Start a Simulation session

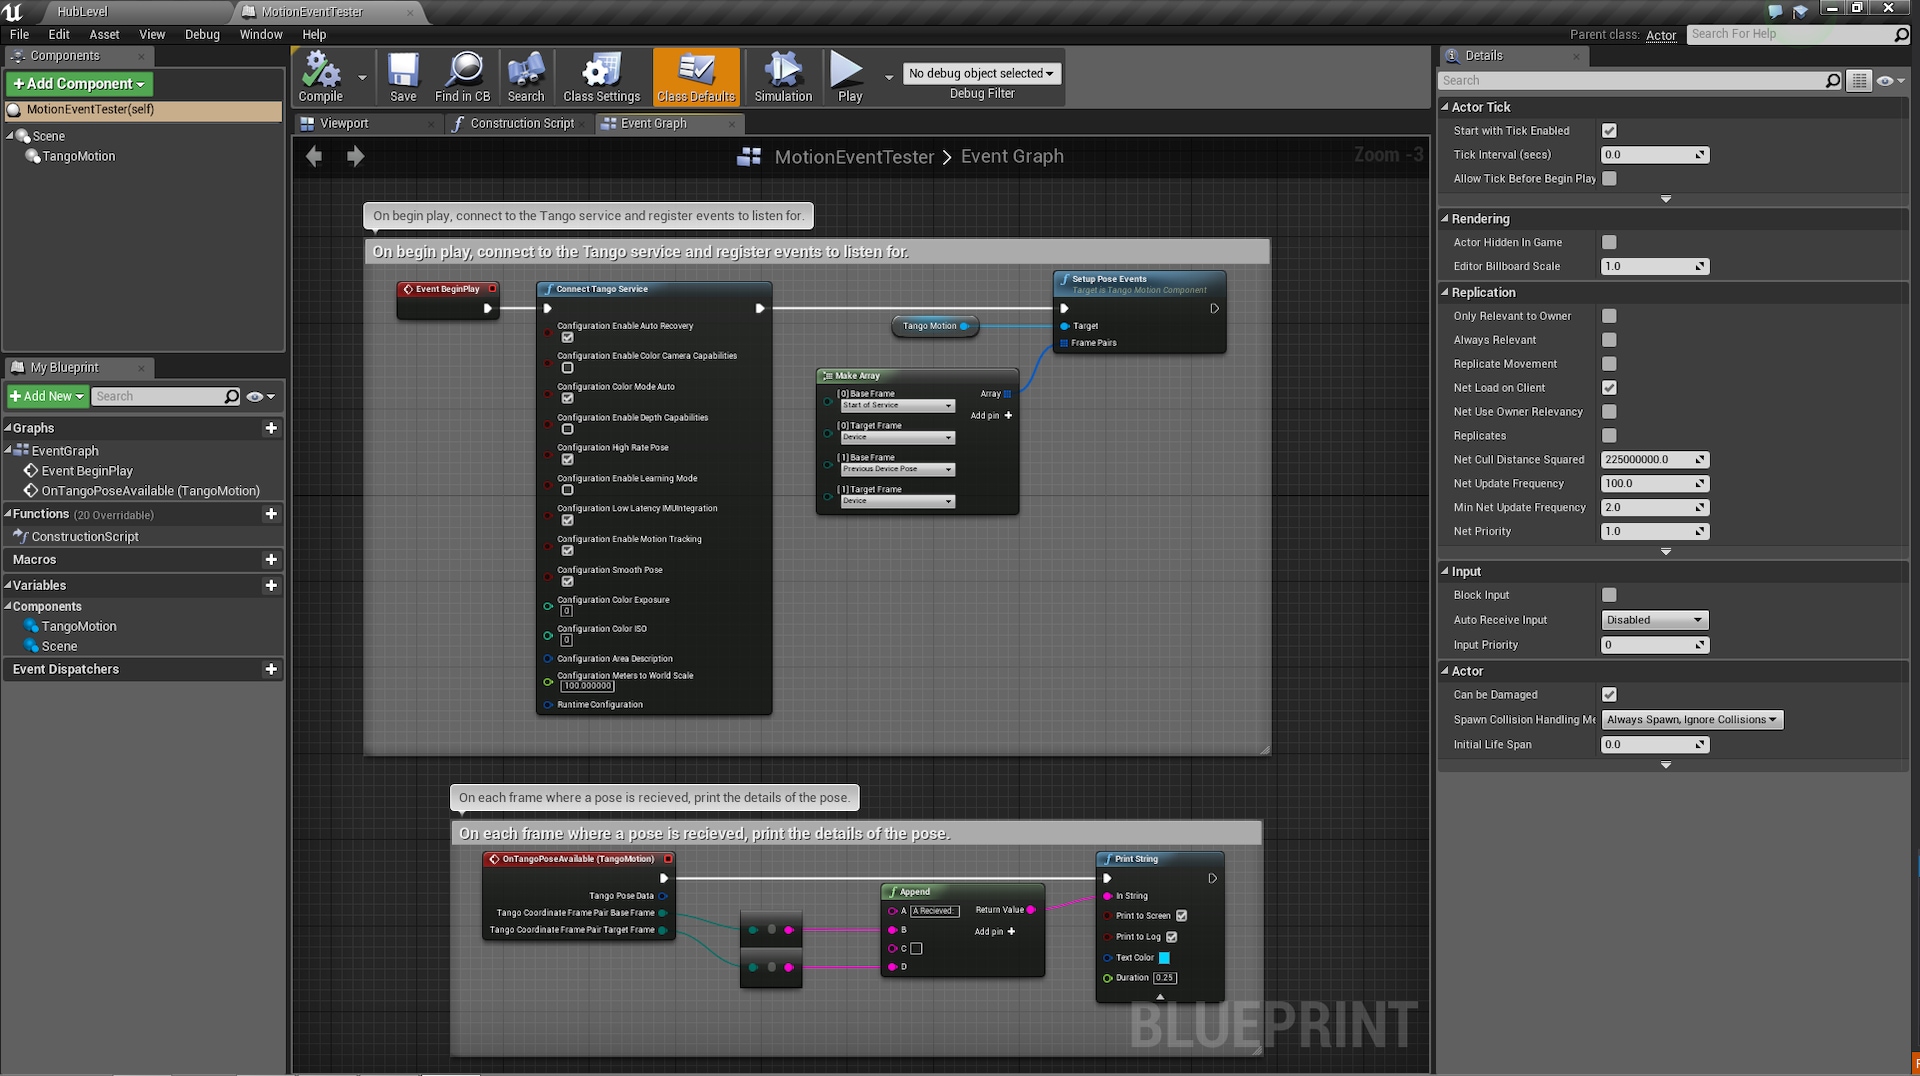tap(782, 75)
